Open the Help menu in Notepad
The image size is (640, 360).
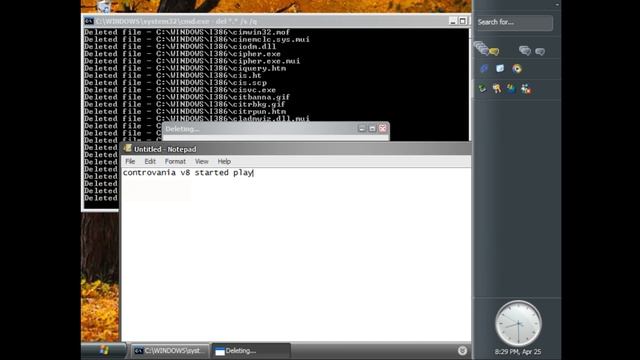(224, 162)
